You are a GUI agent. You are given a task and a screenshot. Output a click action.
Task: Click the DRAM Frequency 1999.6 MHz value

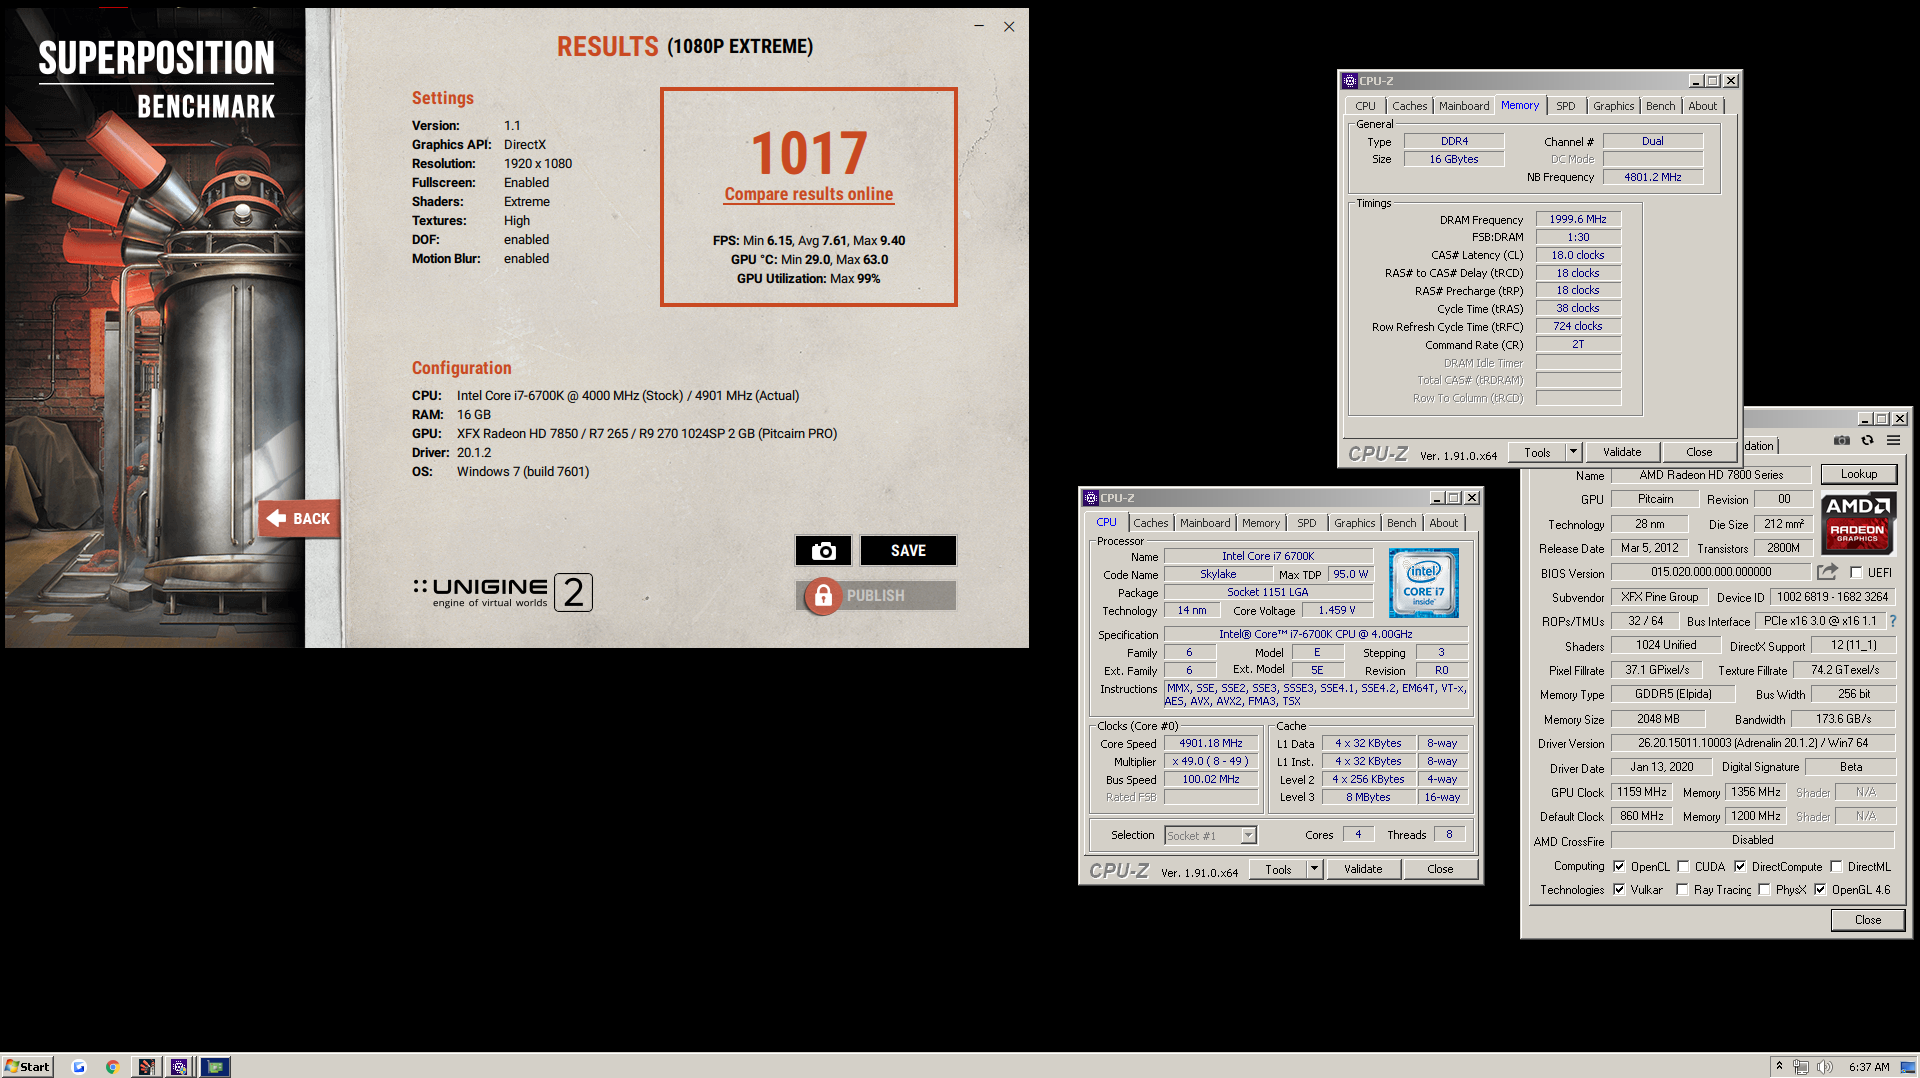(x=1578, y=219)
